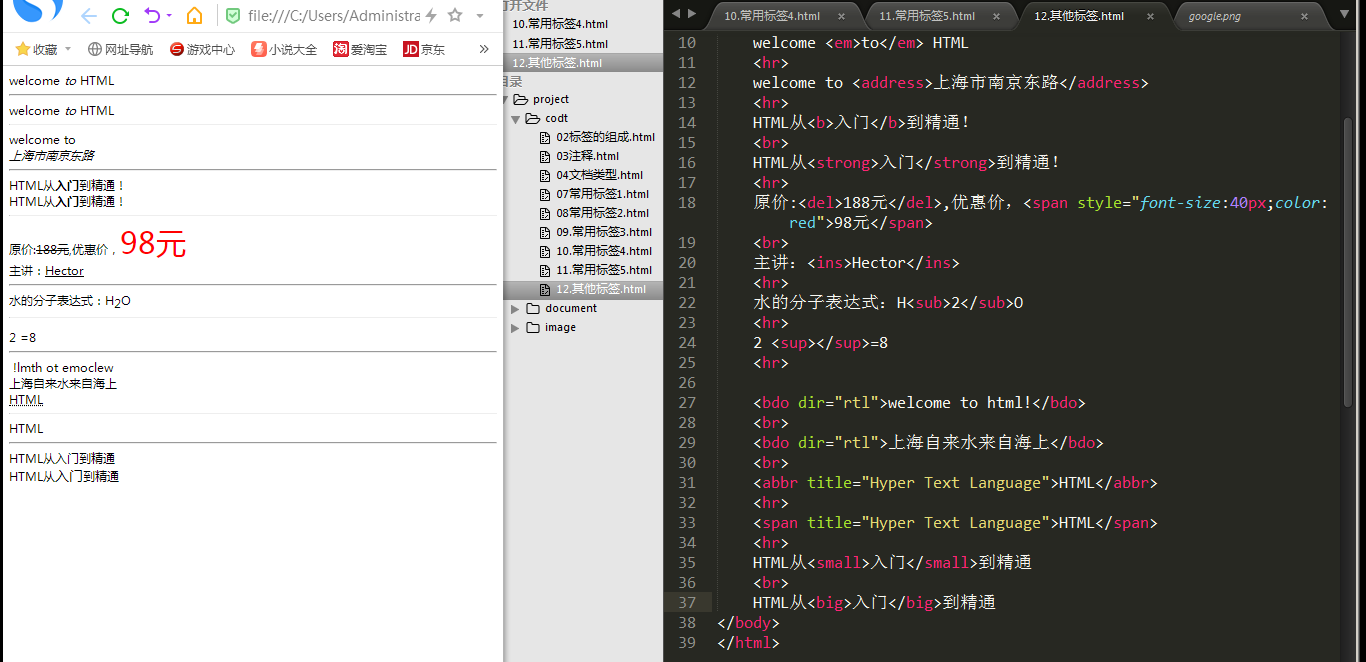The image size is (1366, 662).
Task: Click the editor vertical scrollbar
Action: pyautogui.click(x=1349, y=265)
